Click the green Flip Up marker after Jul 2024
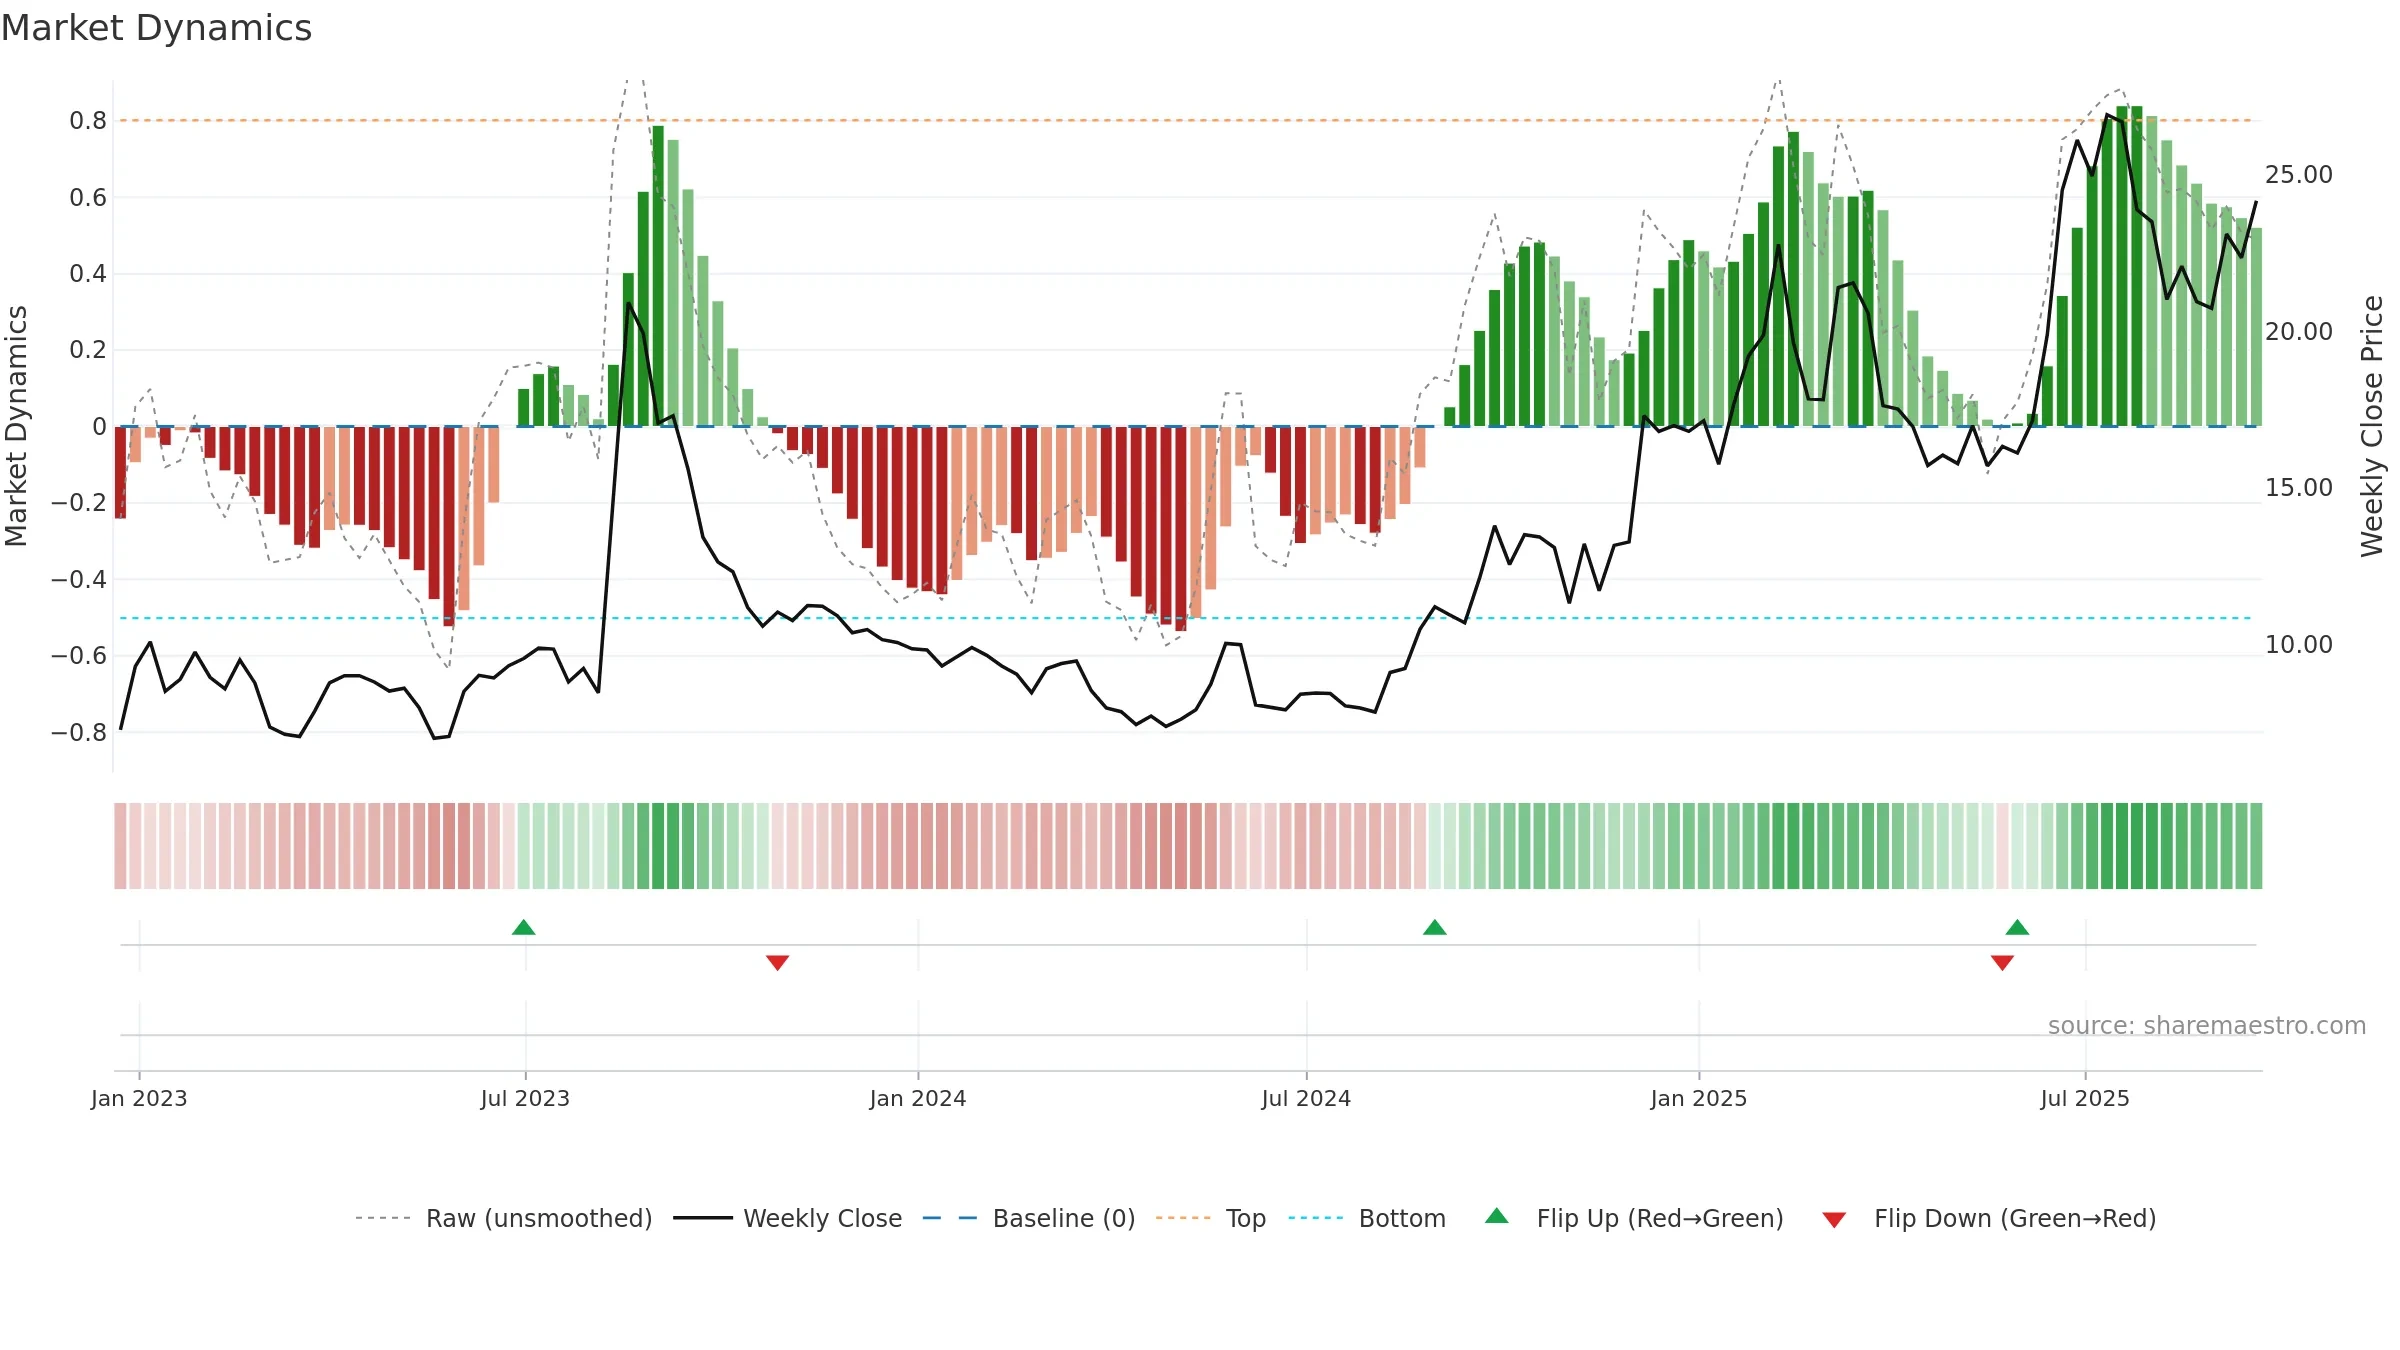The image size is (2400, 1350). click(x=1434, y=927)
